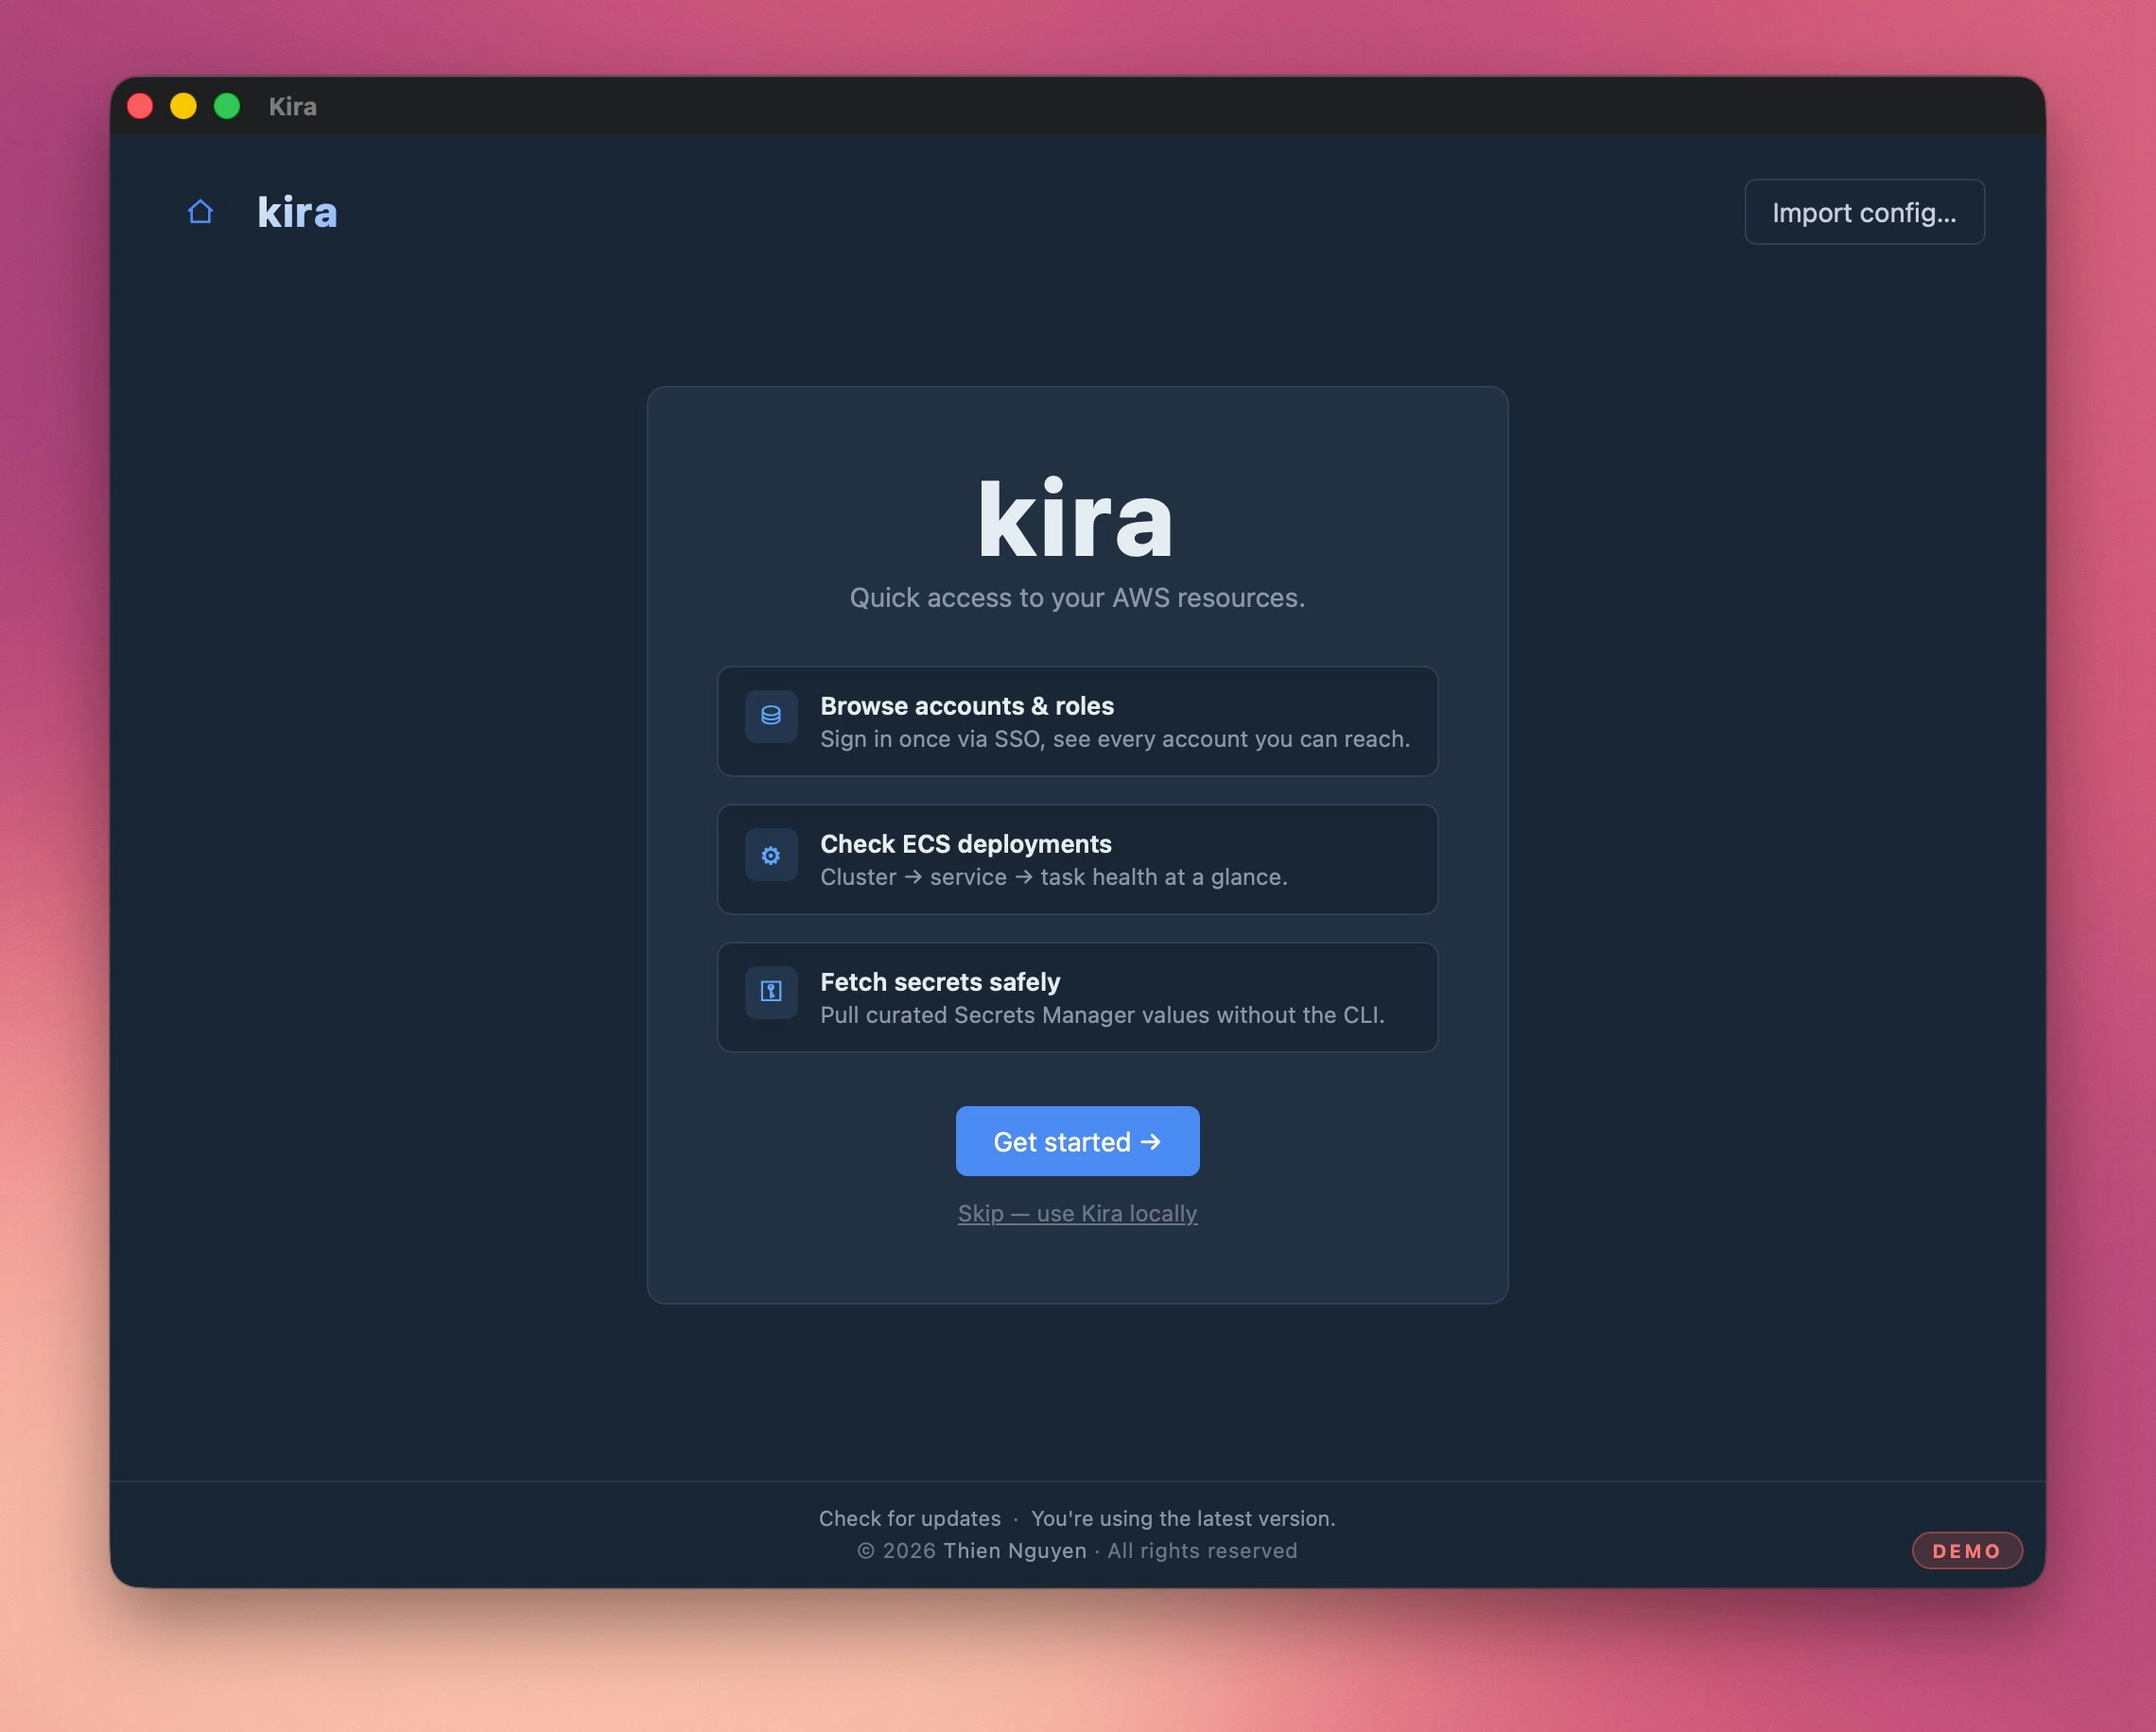Click the home icon in header
Image resolution: width=2156 pixels, height=1732 pixels.
tap(200, 212)
